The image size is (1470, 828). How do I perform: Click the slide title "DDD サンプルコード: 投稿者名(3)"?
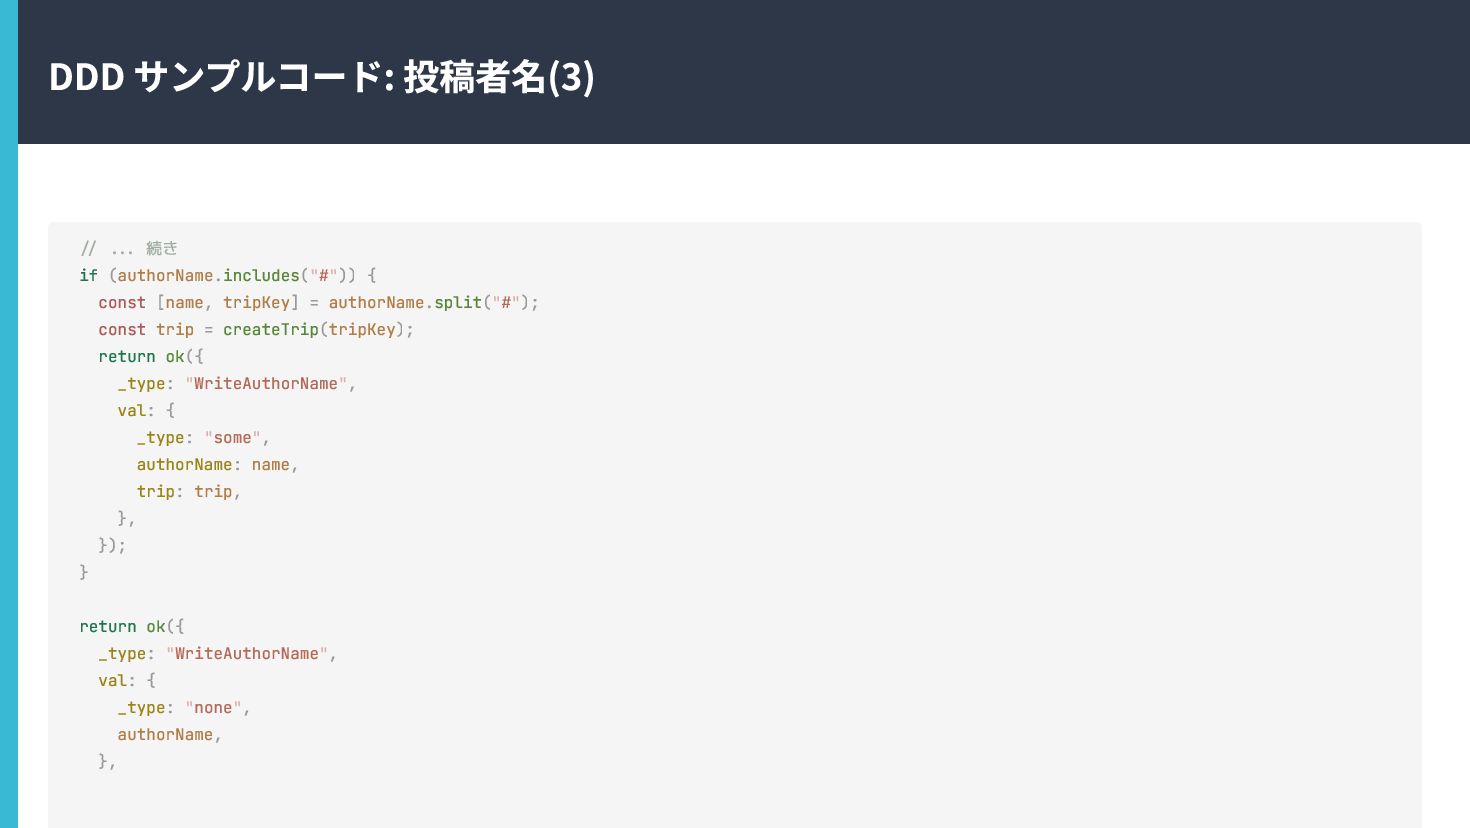coord(321,77)
